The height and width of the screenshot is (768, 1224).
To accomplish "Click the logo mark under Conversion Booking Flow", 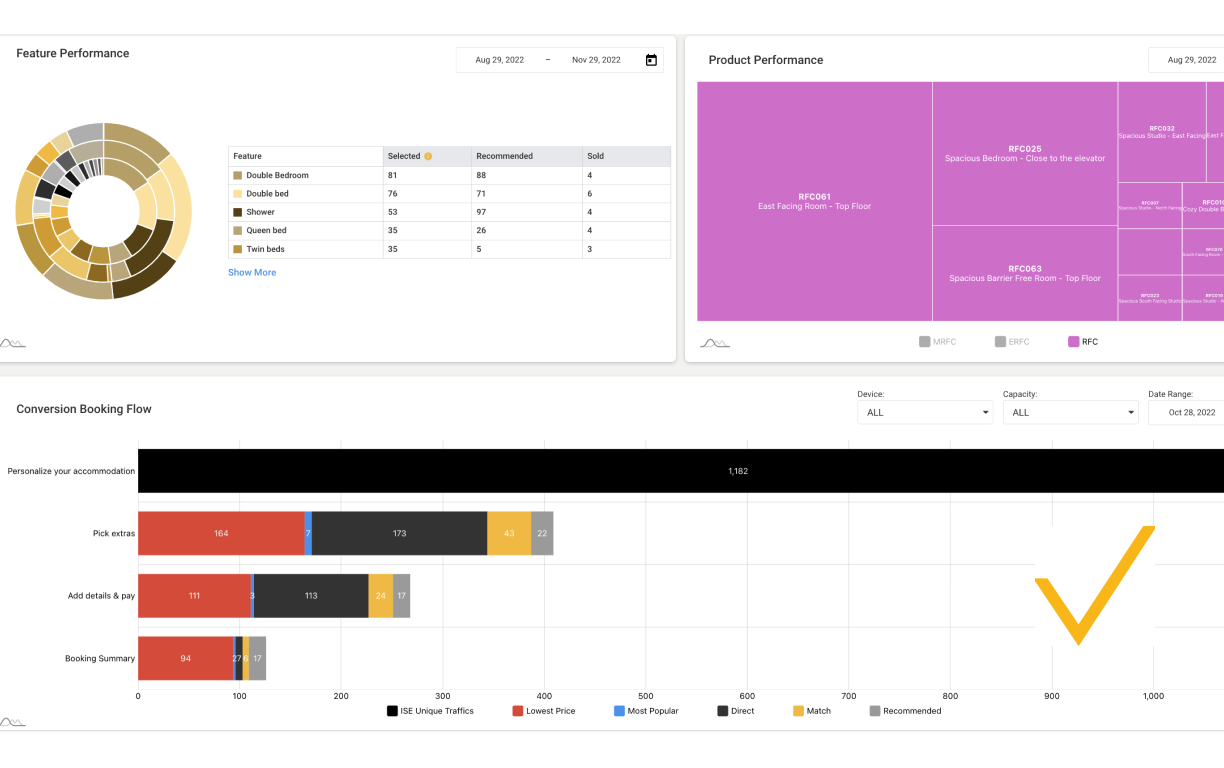I will 13,722.
